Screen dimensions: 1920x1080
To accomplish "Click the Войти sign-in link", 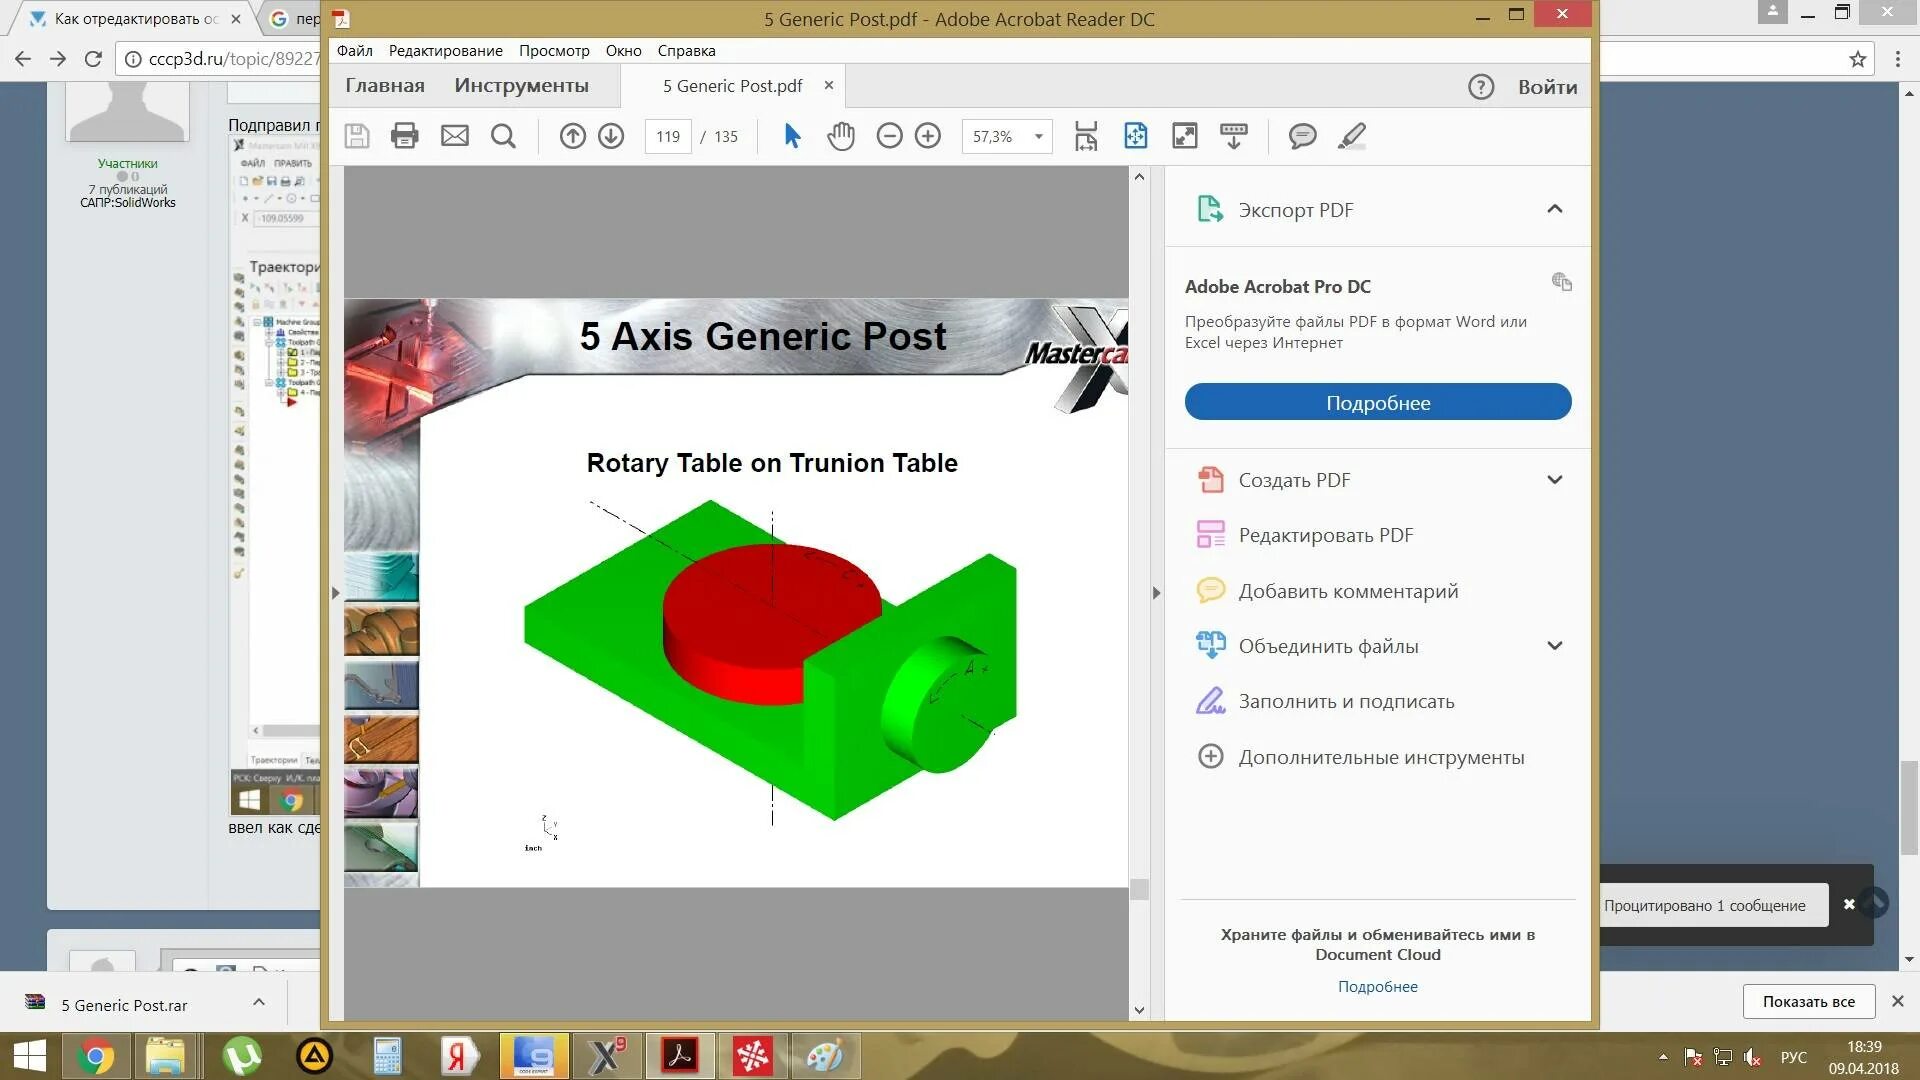I will pyautogui.click(x=1547, y=87).
